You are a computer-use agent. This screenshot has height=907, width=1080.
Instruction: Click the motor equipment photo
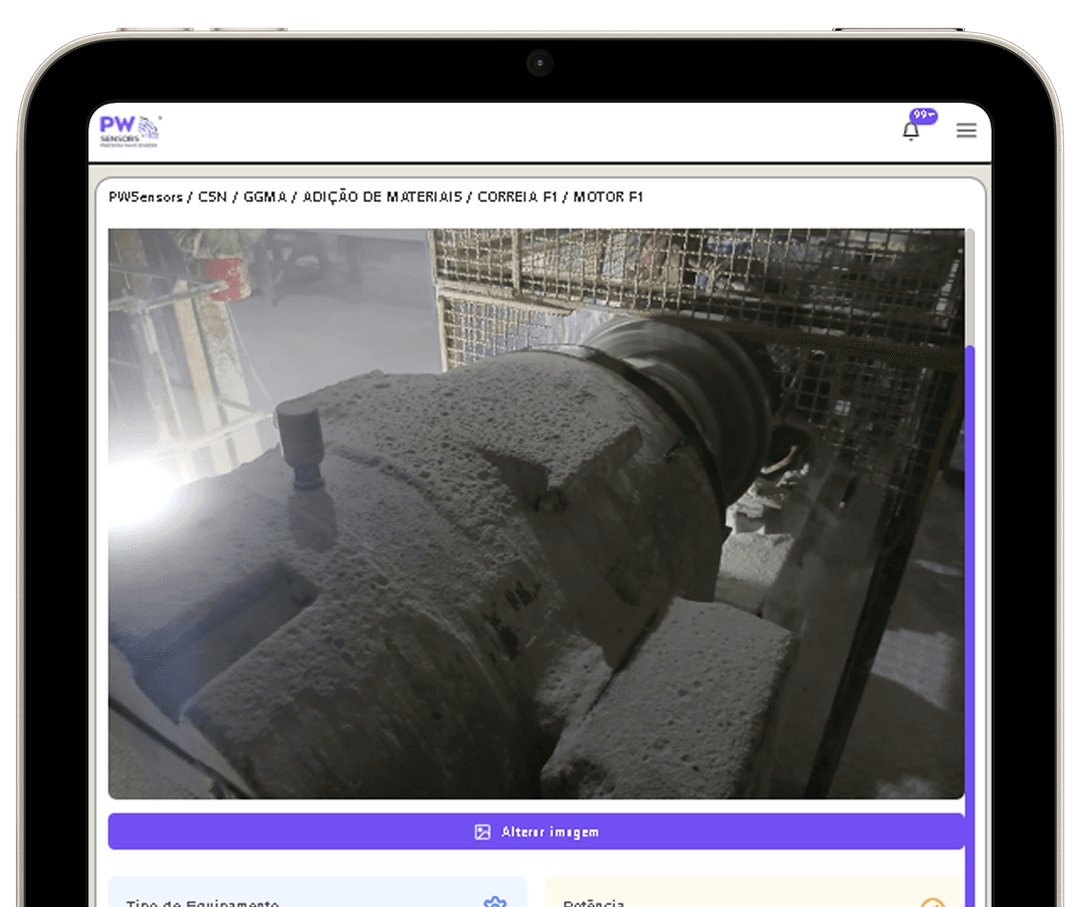click(x=538, y=510)
